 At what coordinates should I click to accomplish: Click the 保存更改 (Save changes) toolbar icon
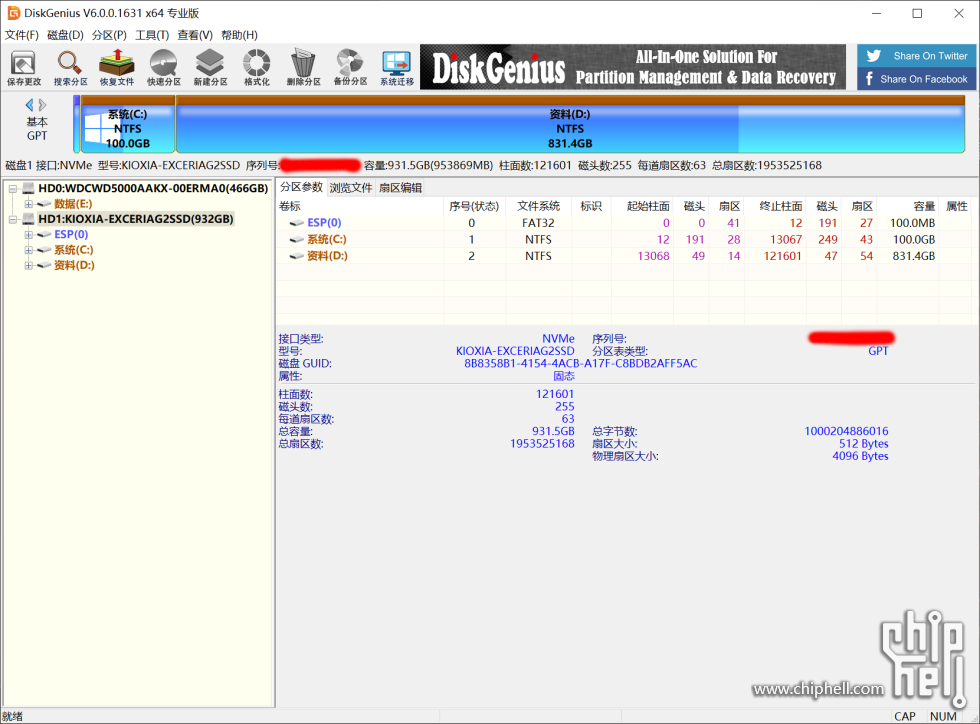[24, 68]
